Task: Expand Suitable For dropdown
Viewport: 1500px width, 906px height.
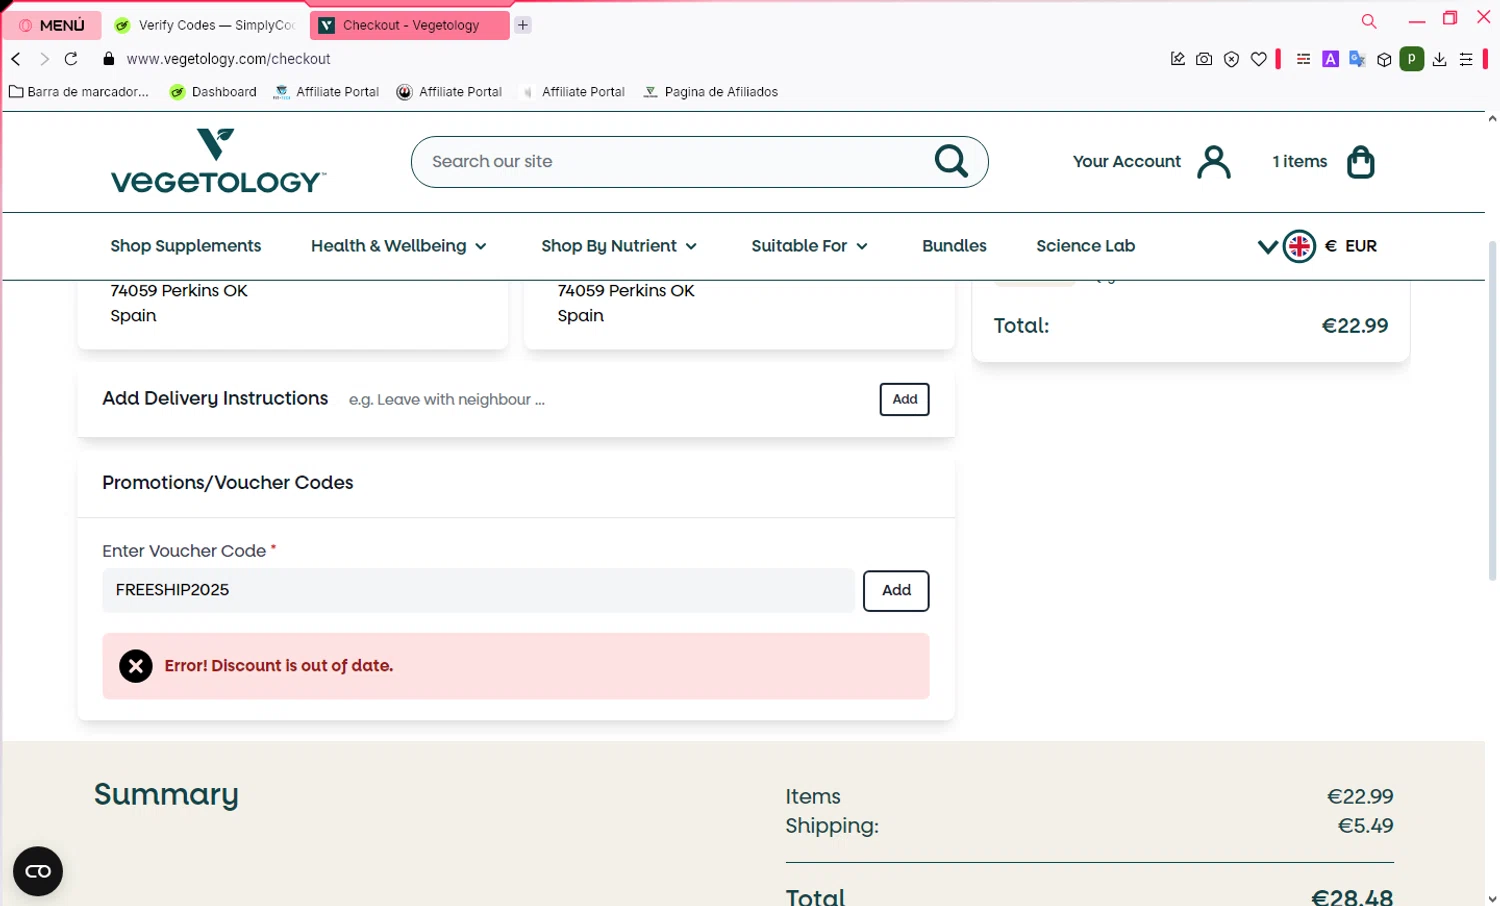Action: point(809,246)
